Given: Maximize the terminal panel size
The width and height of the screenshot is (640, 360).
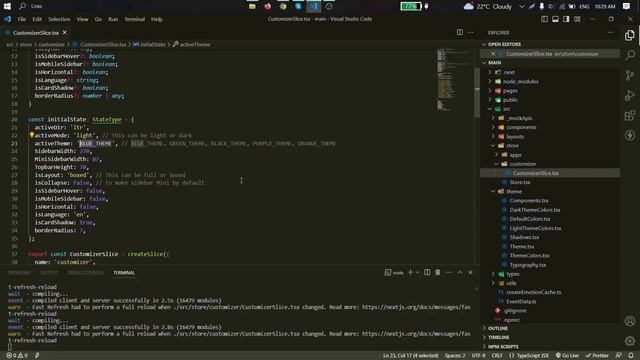Looking at the screenshot, I should [x=460, y=272].
